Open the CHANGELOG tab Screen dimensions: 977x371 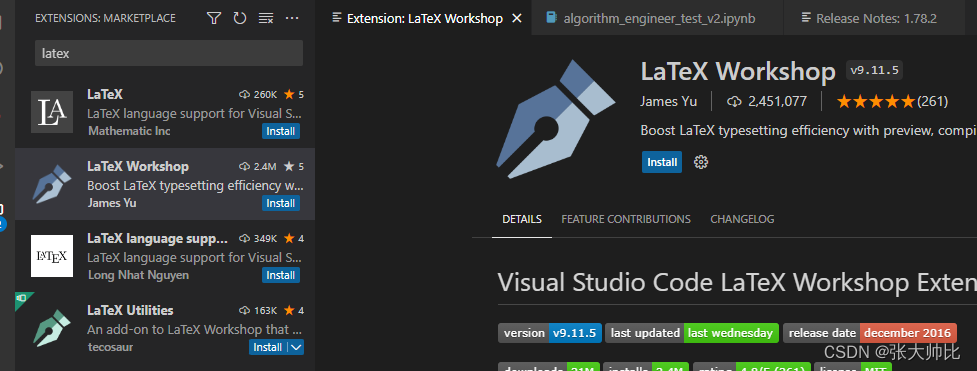742,219
